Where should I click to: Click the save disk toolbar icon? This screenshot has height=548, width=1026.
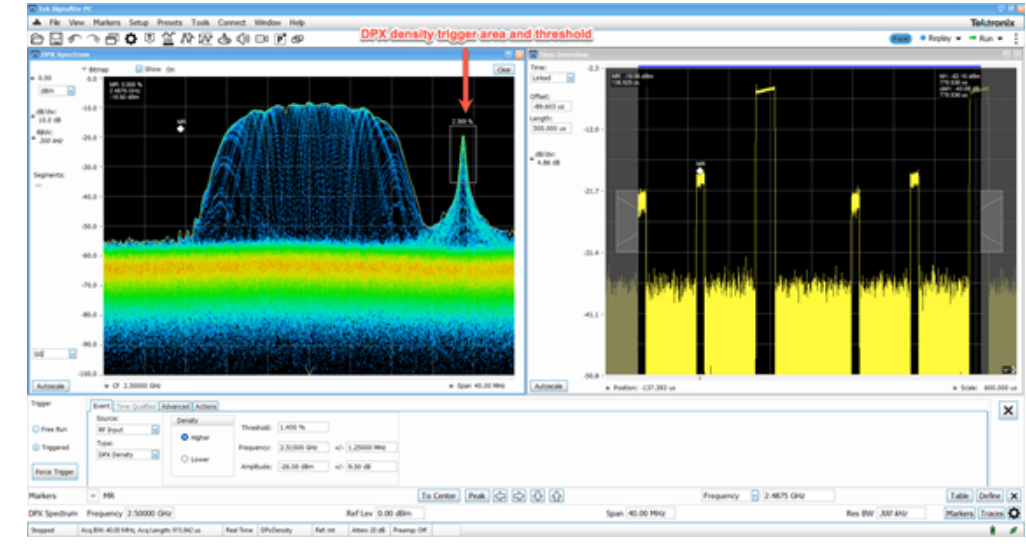tap(56, 39)
